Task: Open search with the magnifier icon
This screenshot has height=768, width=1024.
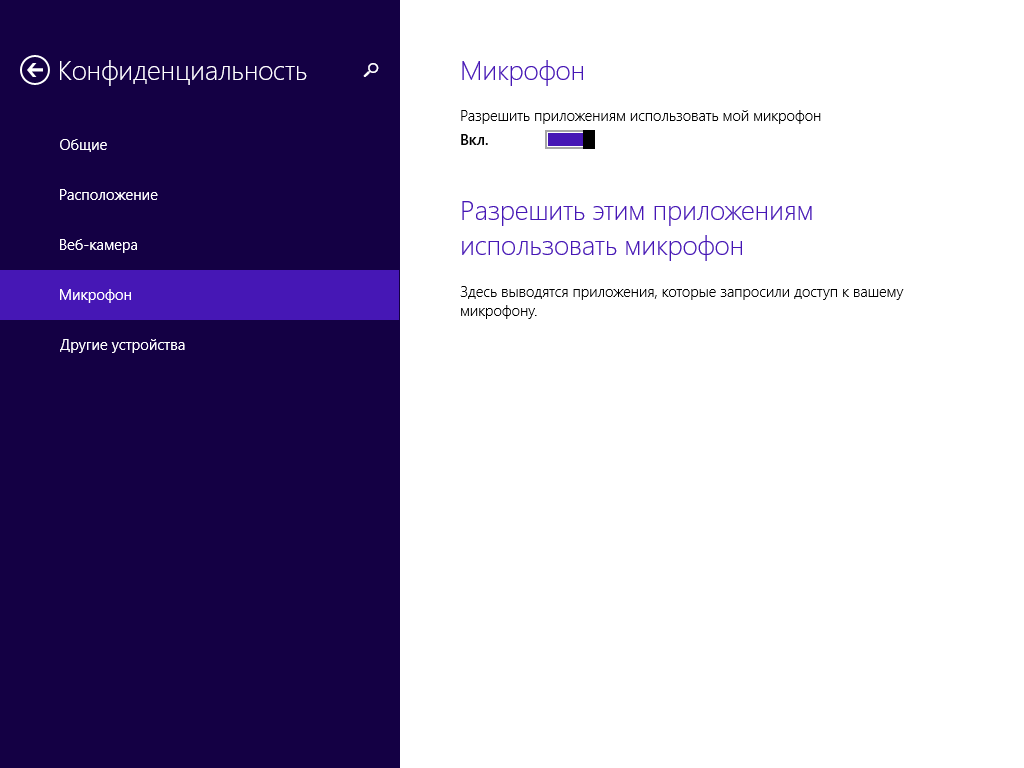Action: (371, 70)
